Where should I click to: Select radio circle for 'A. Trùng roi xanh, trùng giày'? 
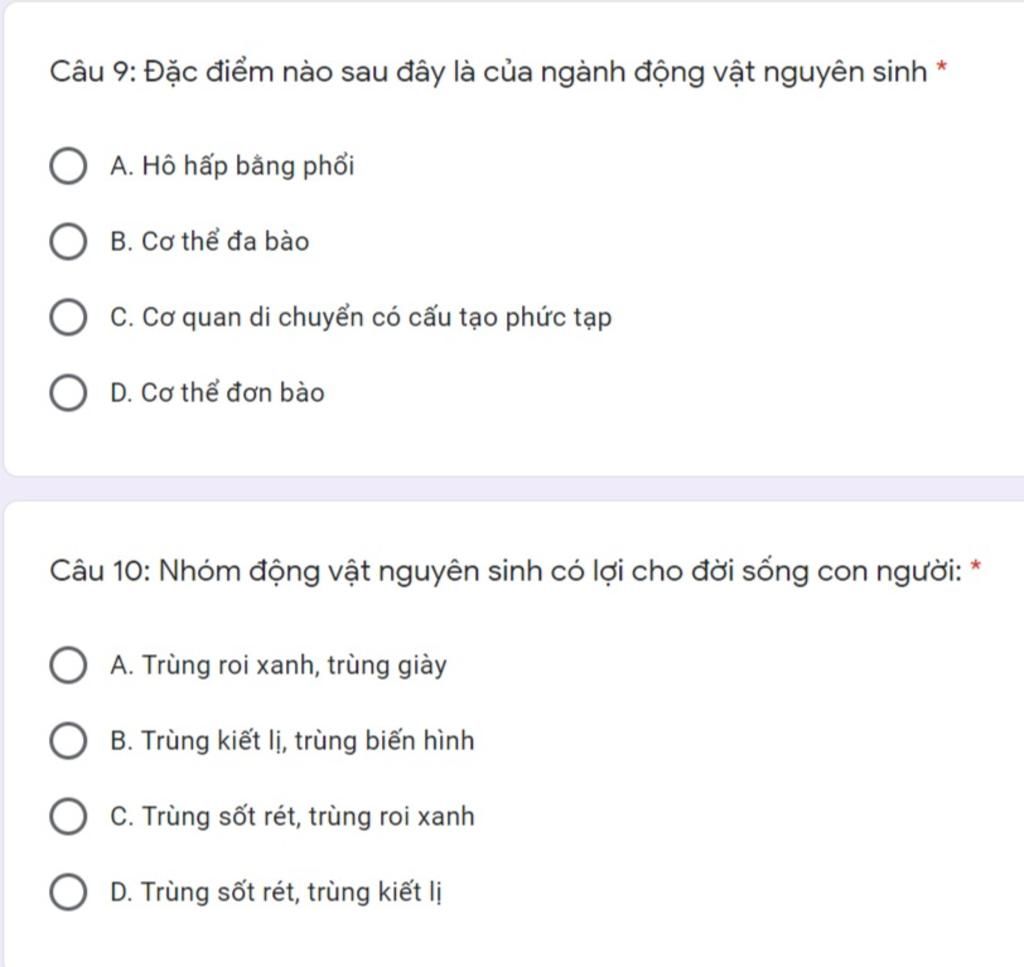tap(68, 665)
